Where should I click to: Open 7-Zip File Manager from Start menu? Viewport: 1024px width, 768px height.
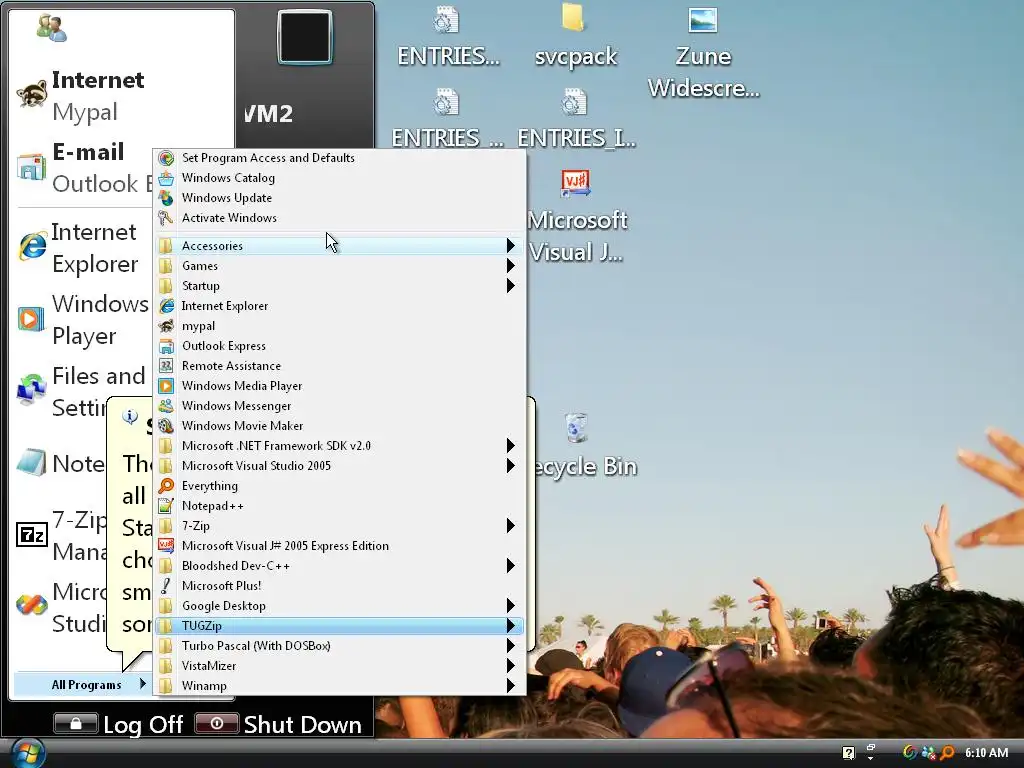(x=62, y=536)
